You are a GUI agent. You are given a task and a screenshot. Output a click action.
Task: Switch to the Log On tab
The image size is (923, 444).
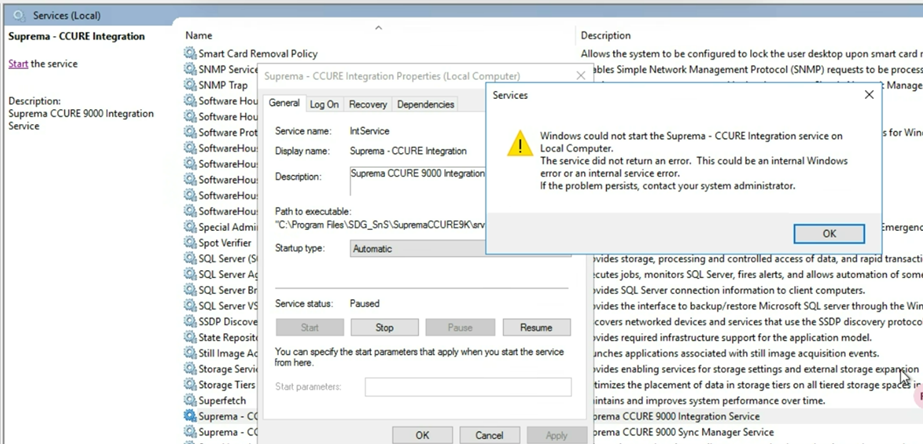[324, 104]
